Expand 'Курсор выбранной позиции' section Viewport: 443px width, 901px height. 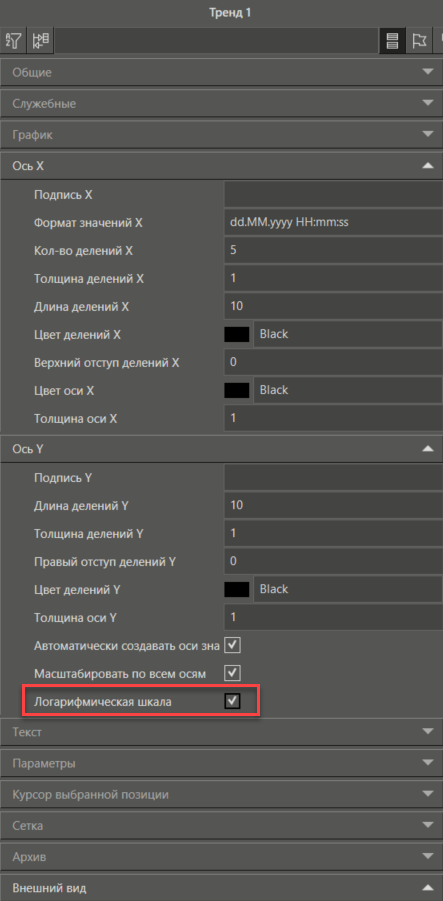point(221,795)
